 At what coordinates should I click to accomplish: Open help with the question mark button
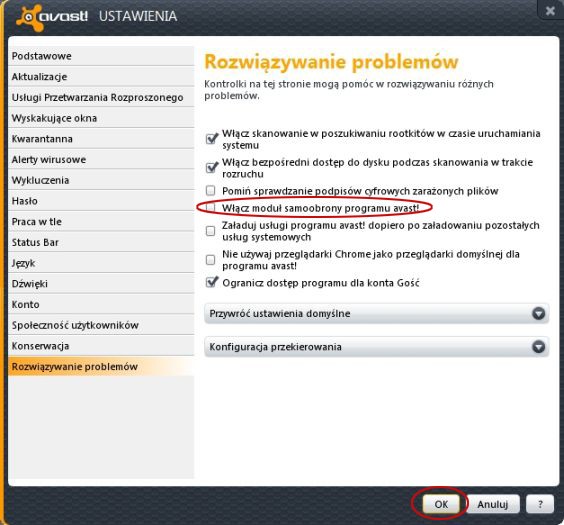point(540,504)
